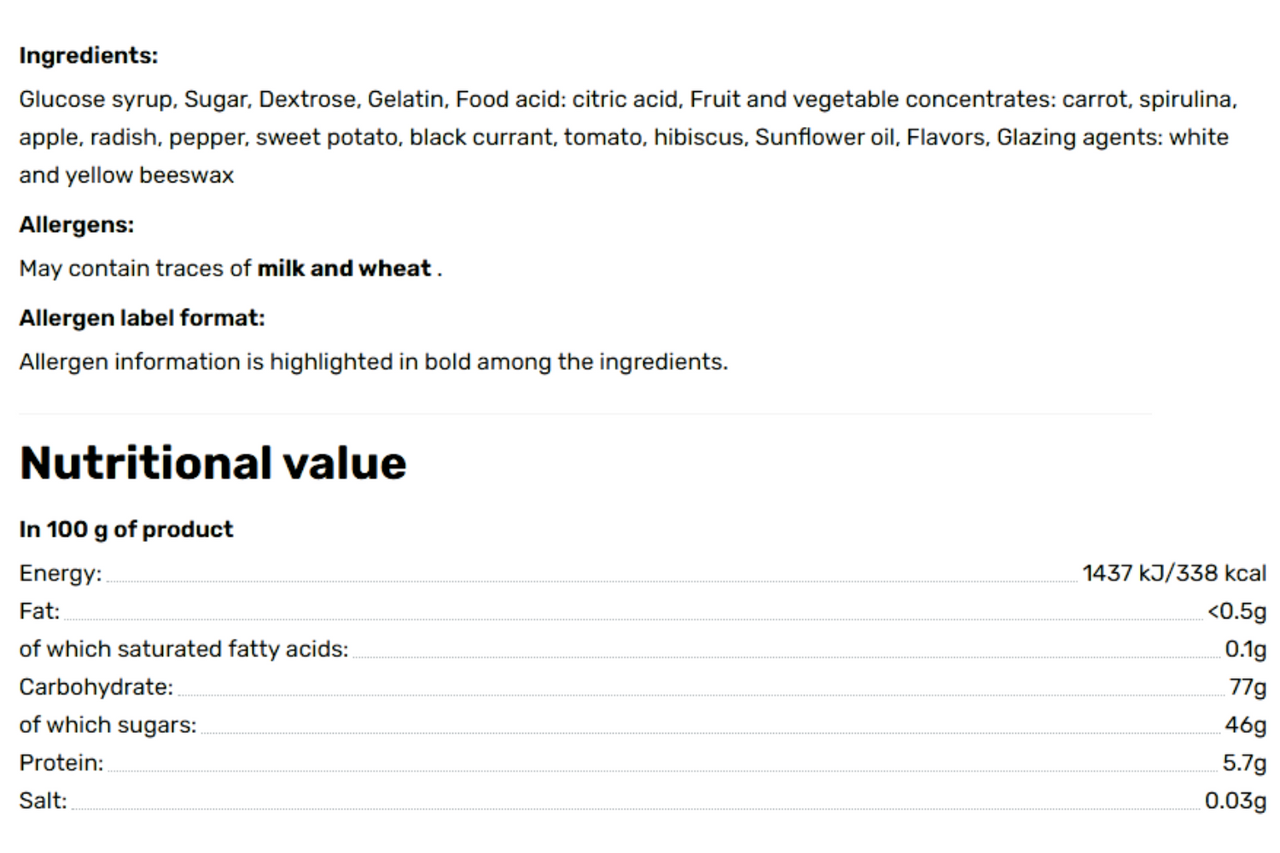
Task: Click the Allergens heading
Action: coord(76,225)
